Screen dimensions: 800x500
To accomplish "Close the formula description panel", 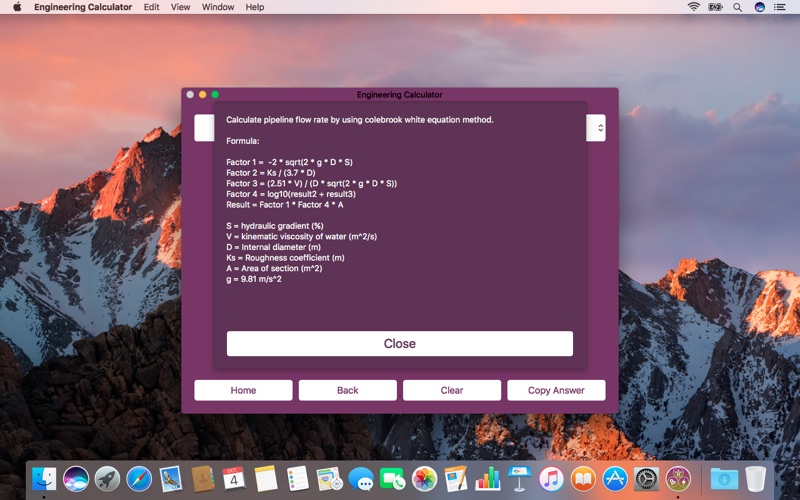I will [x=399, y=343].
